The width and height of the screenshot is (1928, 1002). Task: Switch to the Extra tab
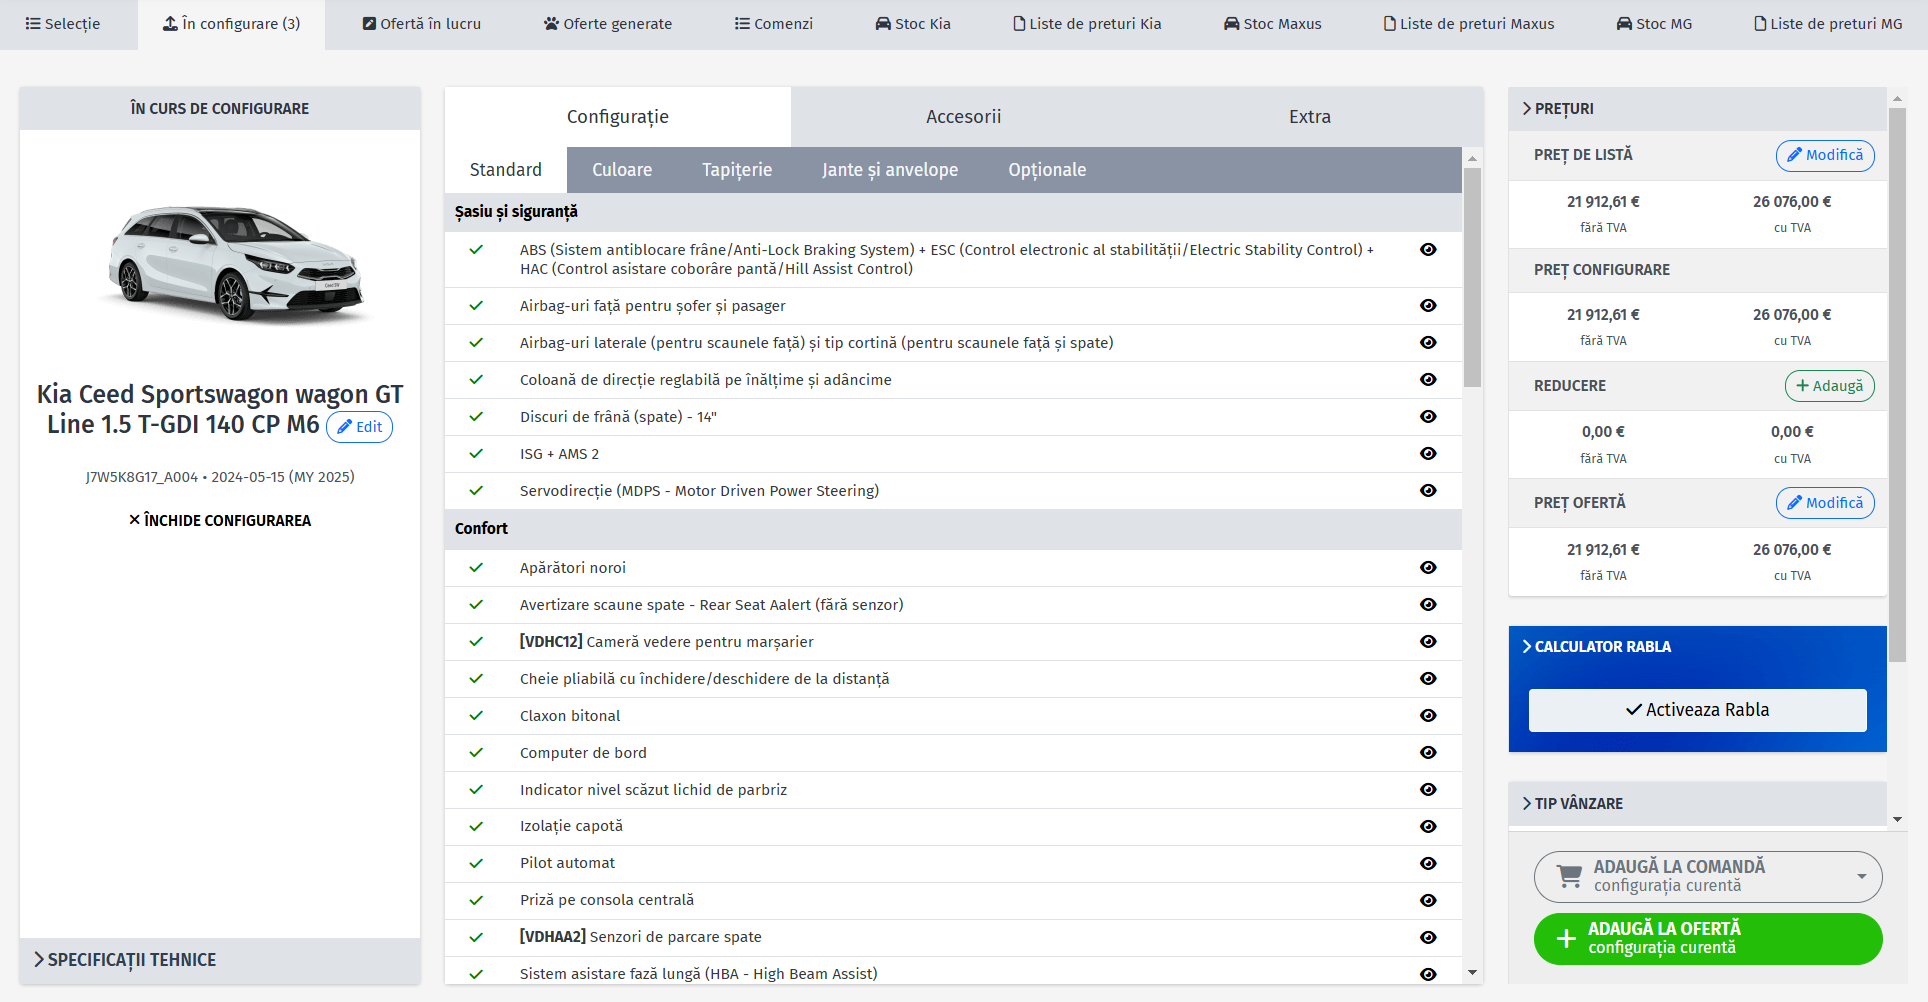[1309, 117]
